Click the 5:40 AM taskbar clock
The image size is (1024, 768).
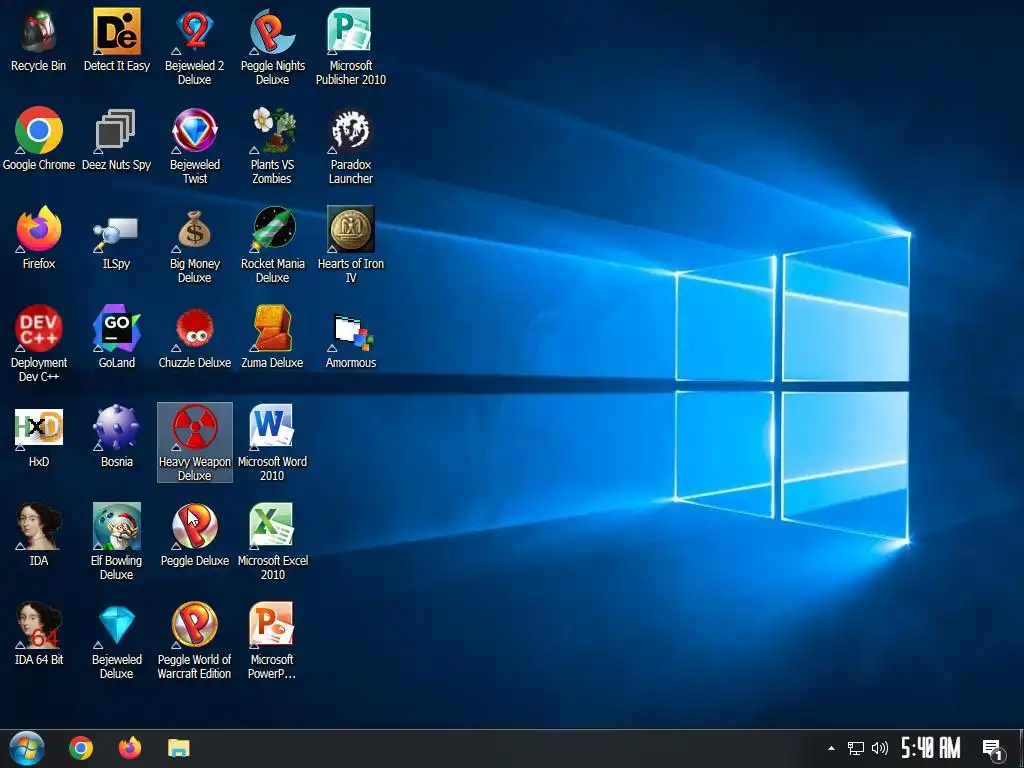coord(931,748)
